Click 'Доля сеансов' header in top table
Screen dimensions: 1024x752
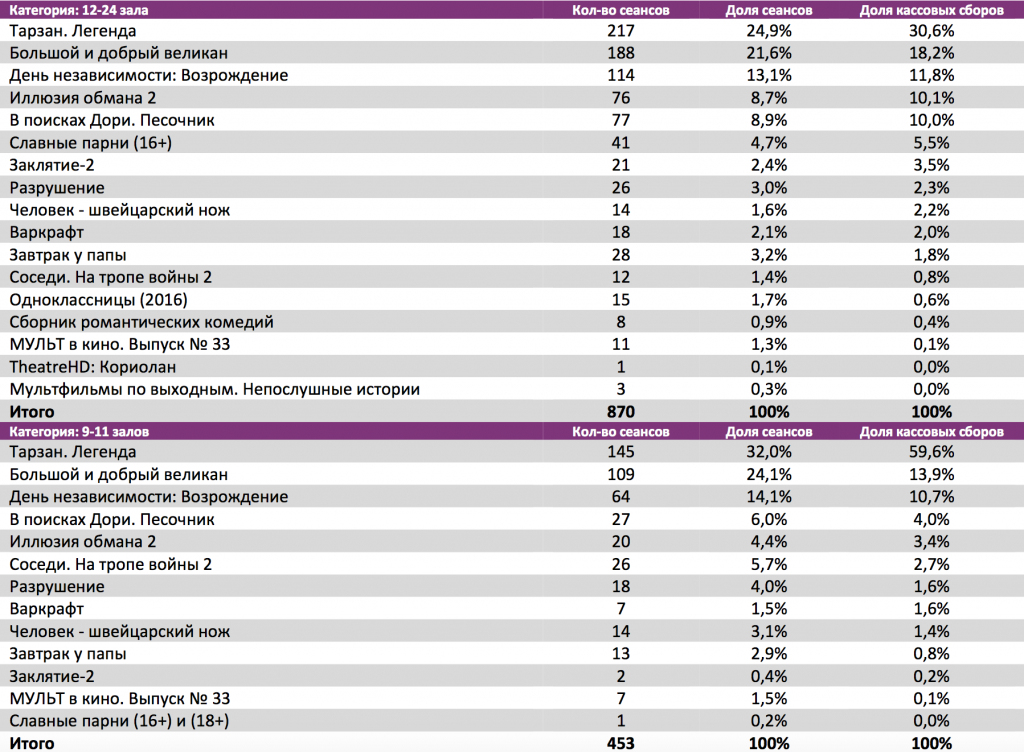[768, 10]
